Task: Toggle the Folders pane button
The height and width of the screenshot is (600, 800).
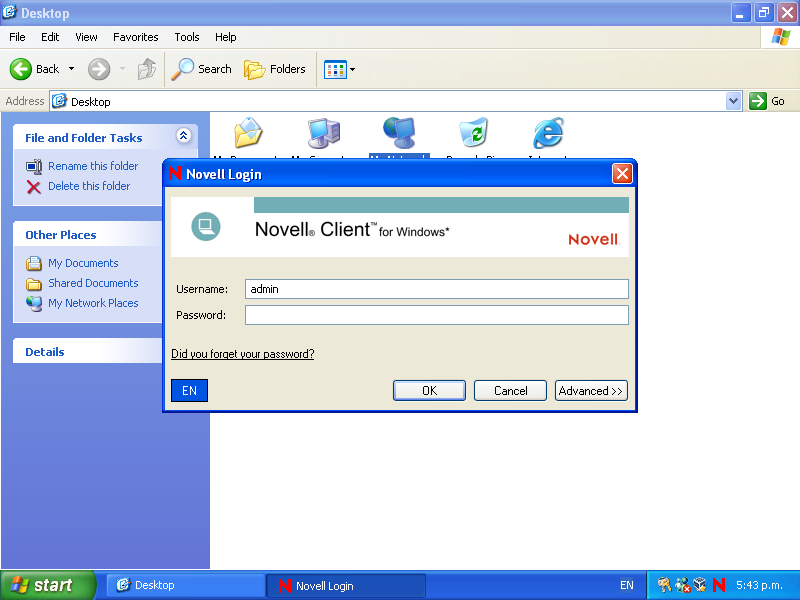Action: point(274,69)
